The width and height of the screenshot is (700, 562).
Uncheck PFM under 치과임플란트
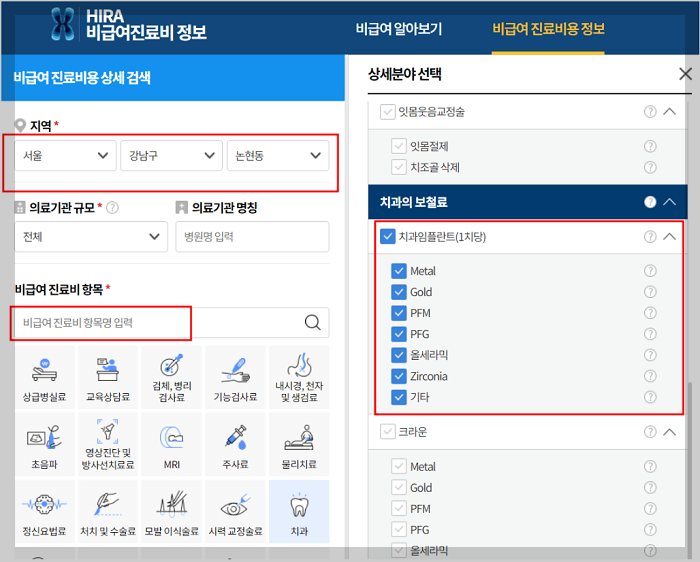point(399,313)
